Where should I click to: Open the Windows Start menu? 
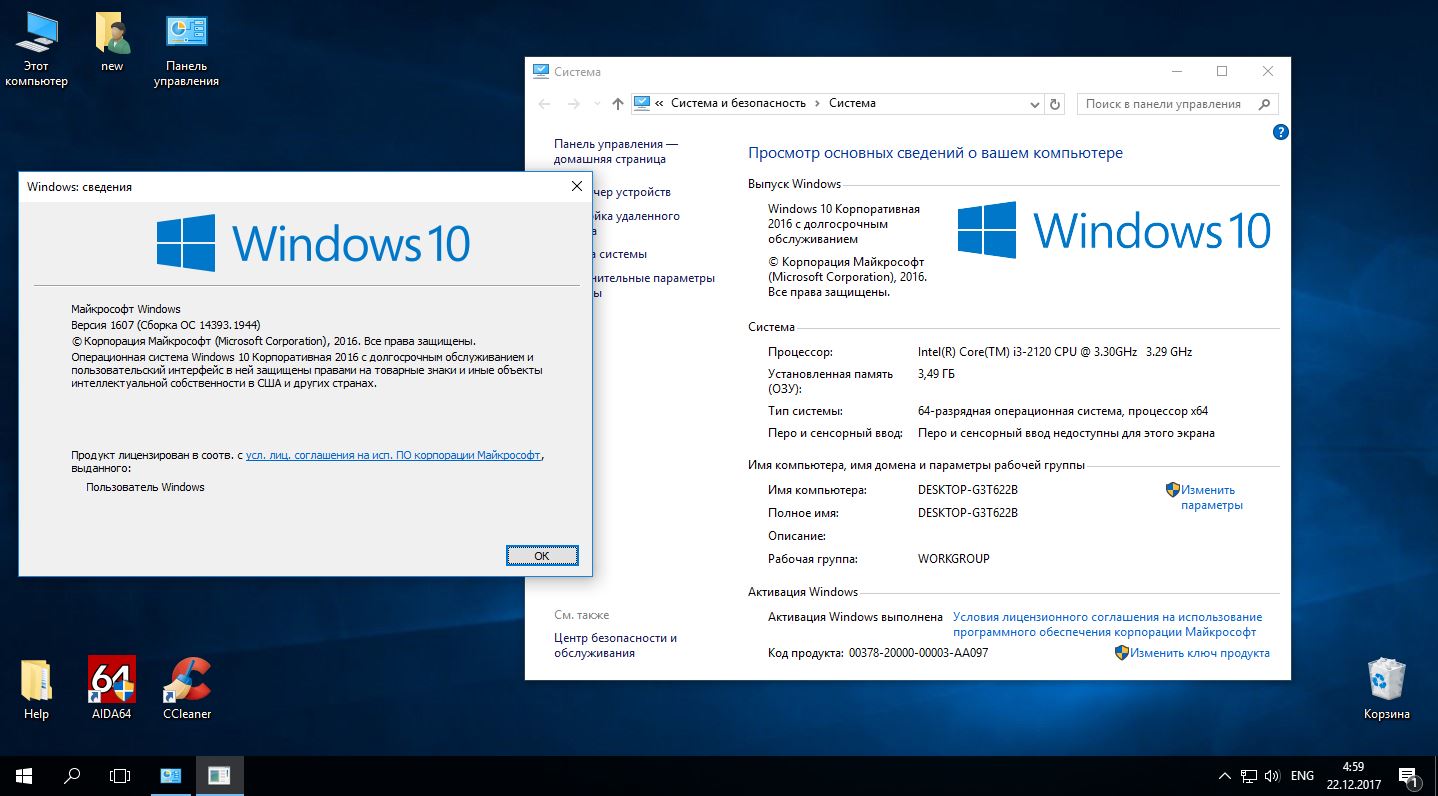pos(24,776)
